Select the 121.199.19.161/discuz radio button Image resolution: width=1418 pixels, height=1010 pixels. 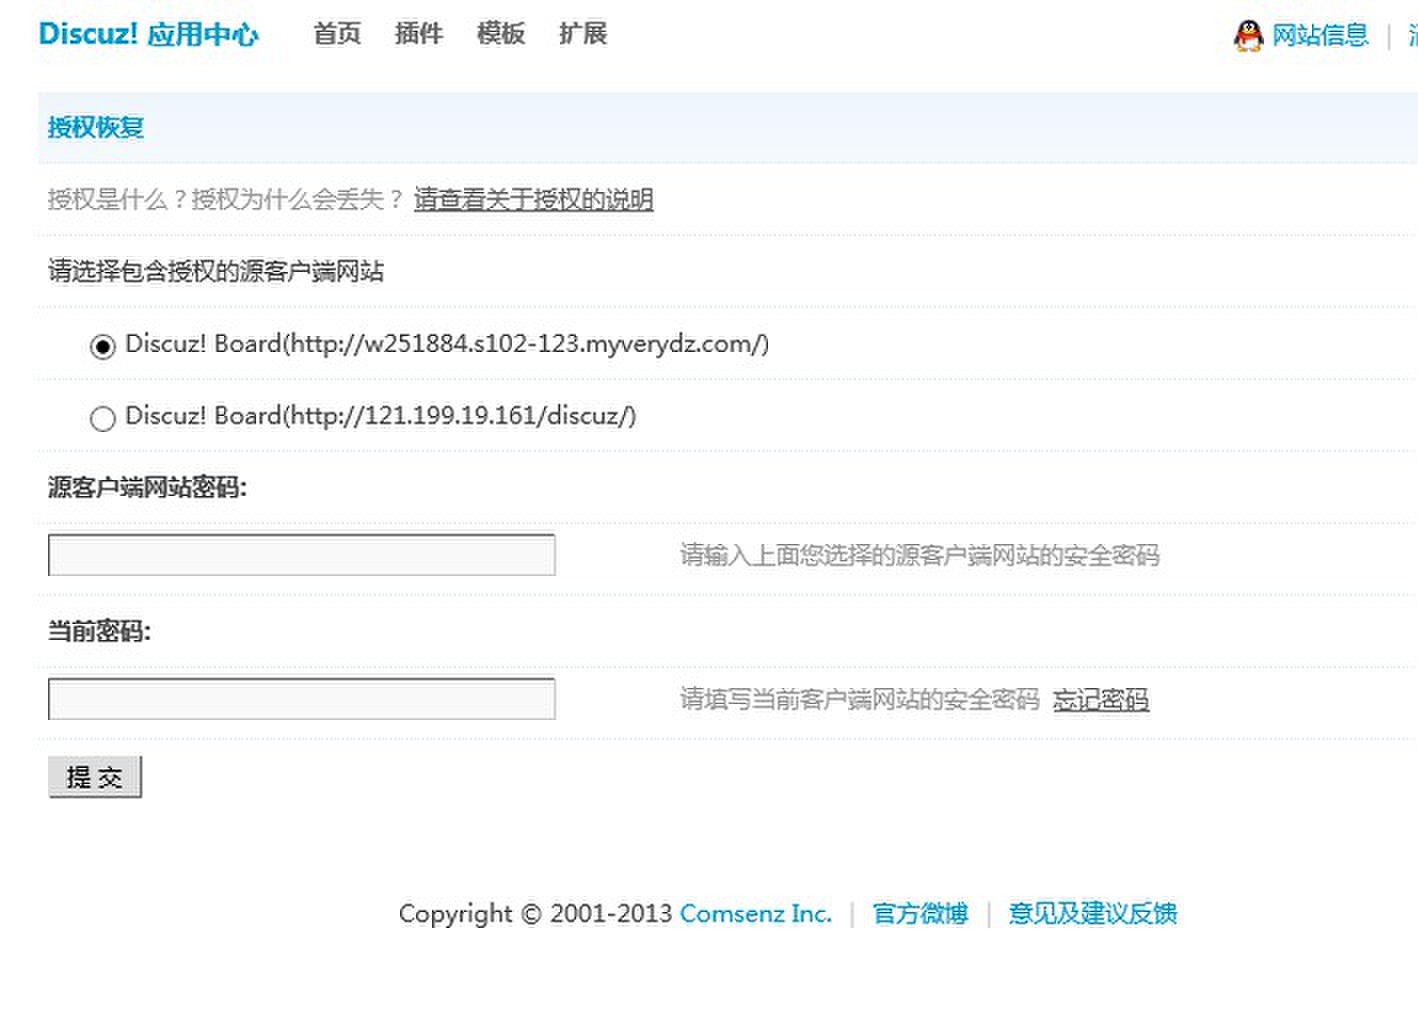pos(103,418)
